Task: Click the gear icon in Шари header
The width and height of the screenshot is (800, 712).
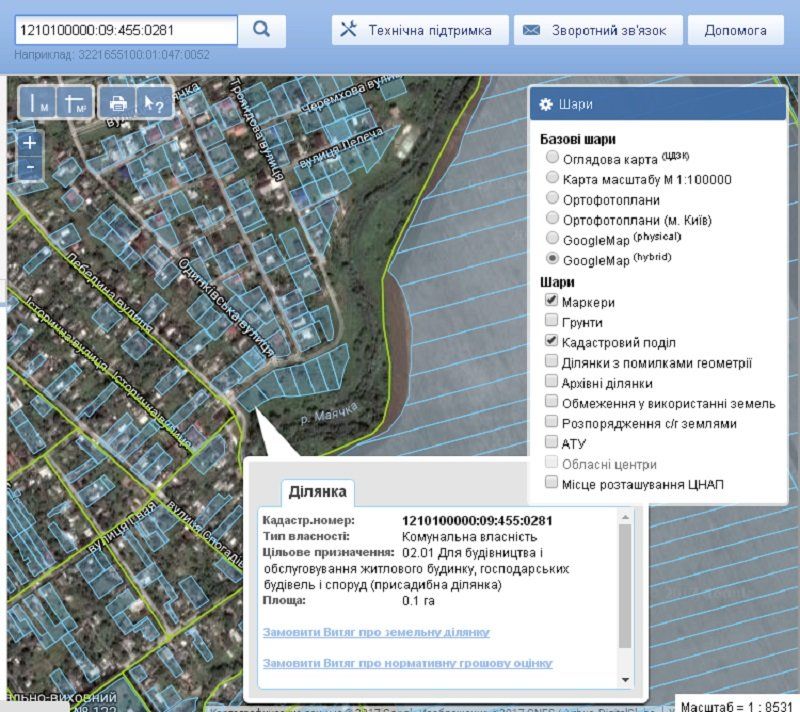Action: [546, 104]
